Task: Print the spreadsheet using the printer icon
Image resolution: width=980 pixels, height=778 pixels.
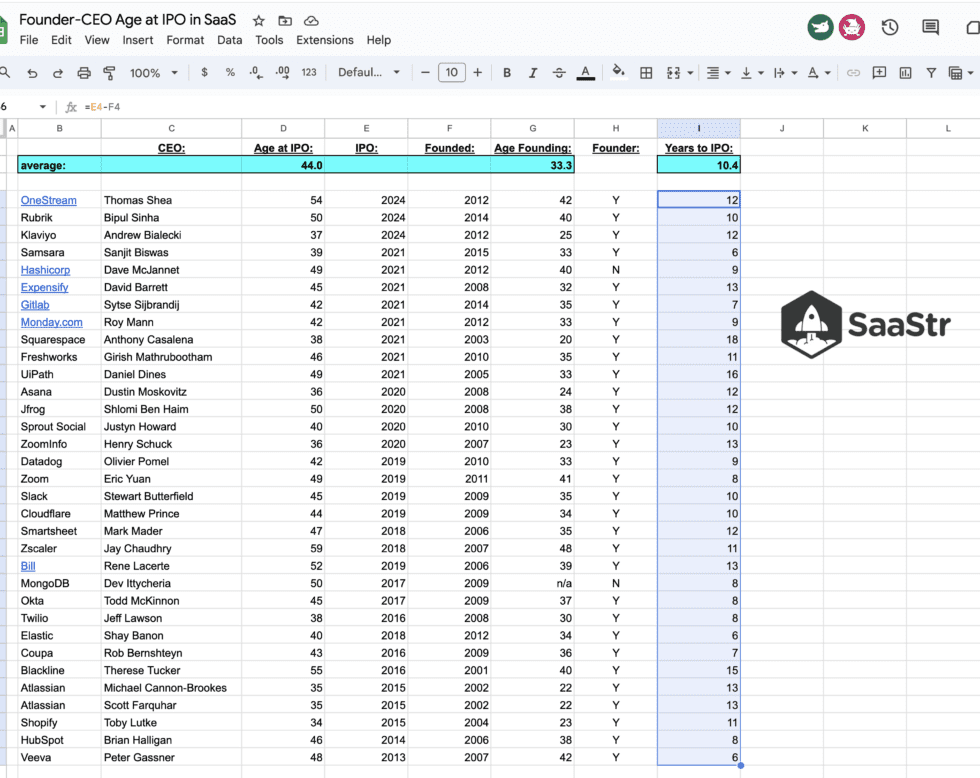Action: coord(84,73)
